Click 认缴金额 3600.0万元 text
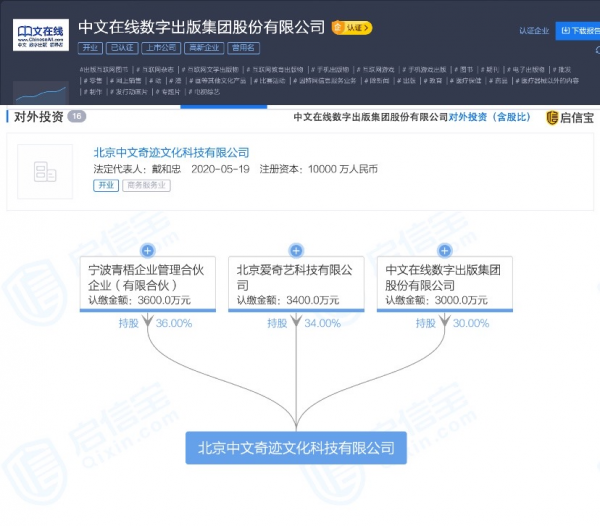 [x=139, y=300]
